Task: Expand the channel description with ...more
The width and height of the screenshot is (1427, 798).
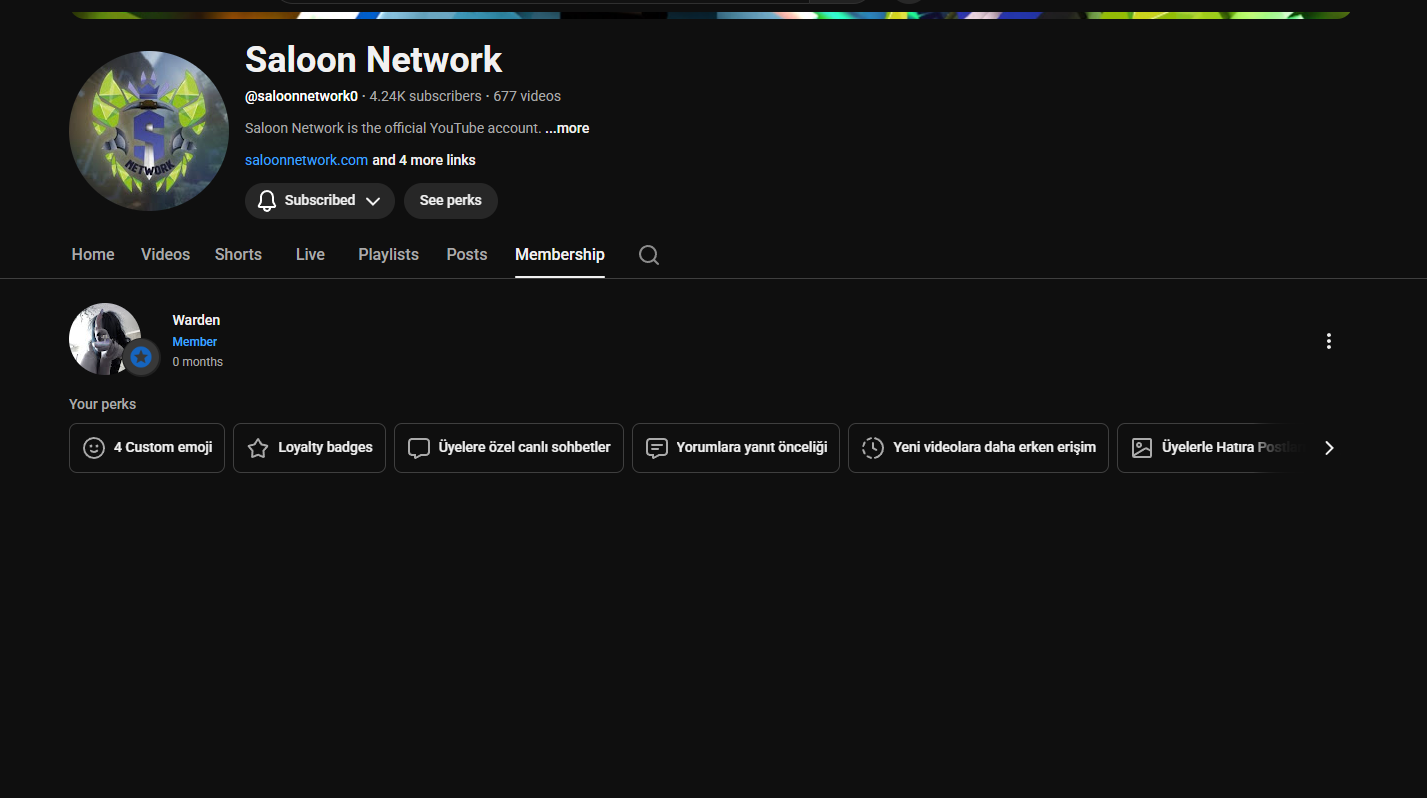Action: click(x=567, y=128)
